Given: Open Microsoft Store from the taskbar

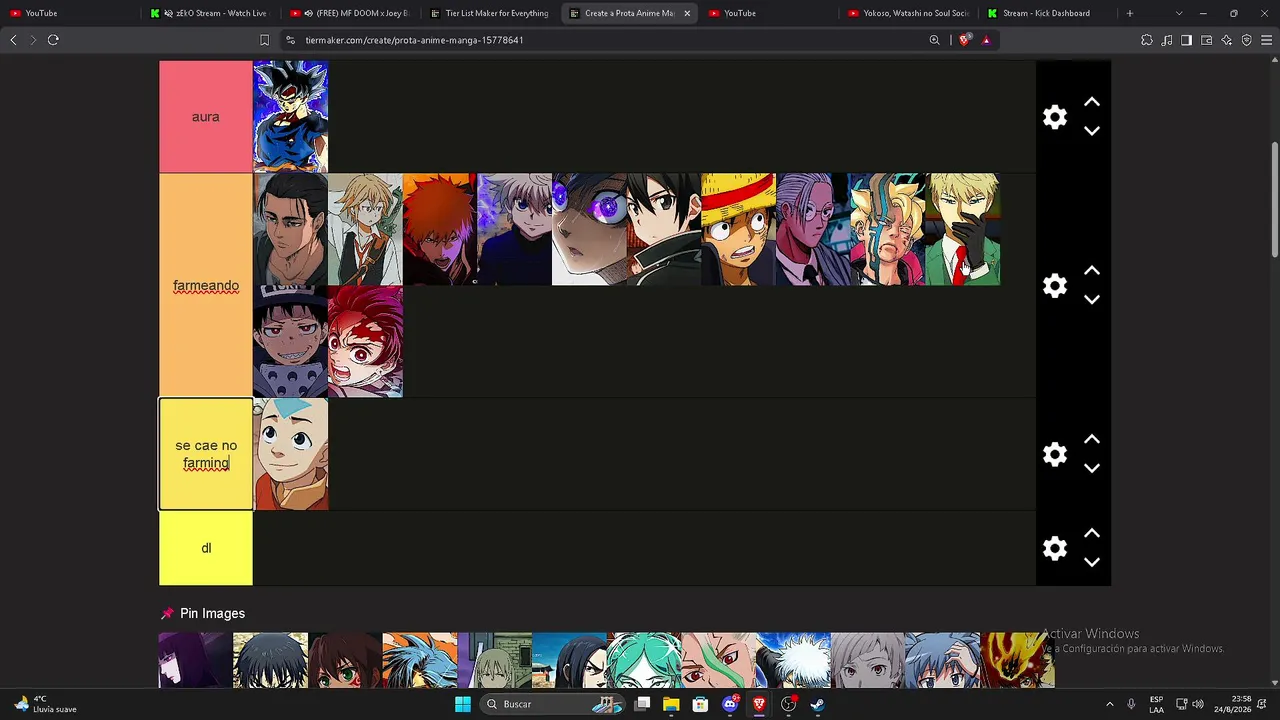Looking at the screenshot, I should point(700,704).
